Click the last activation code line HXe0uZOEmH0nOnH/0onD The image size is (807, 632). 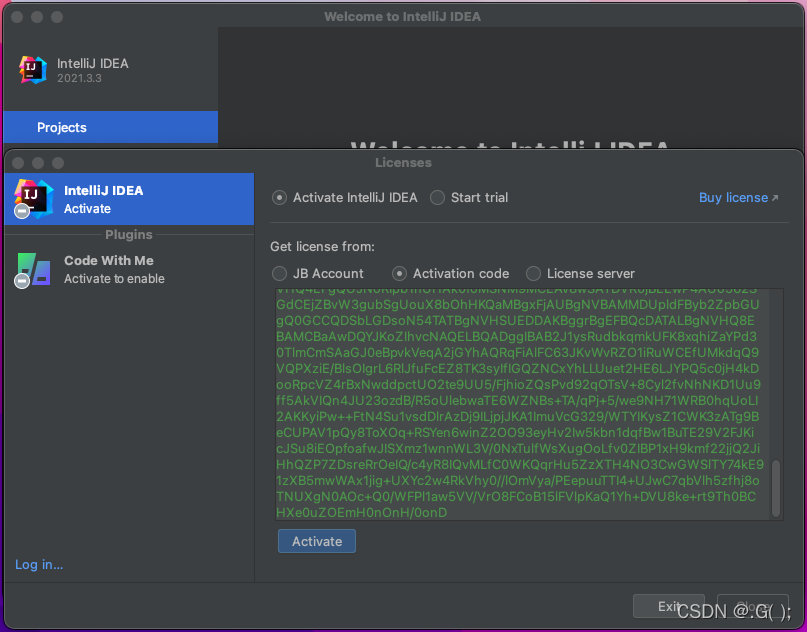(x=362, y=513)
